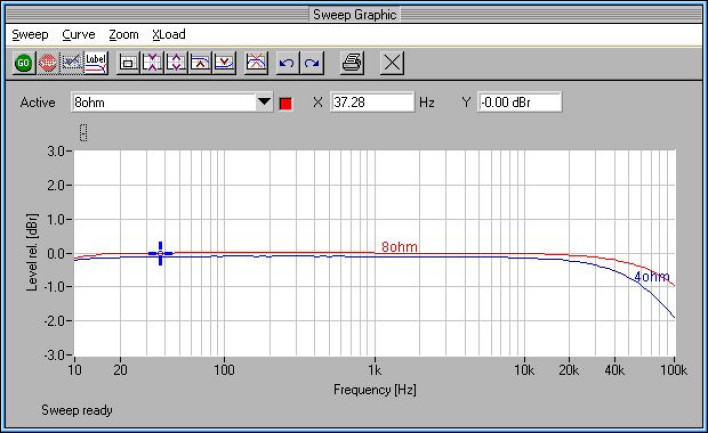
Task: Open the Zoom menu
Action: pos(124,34)
